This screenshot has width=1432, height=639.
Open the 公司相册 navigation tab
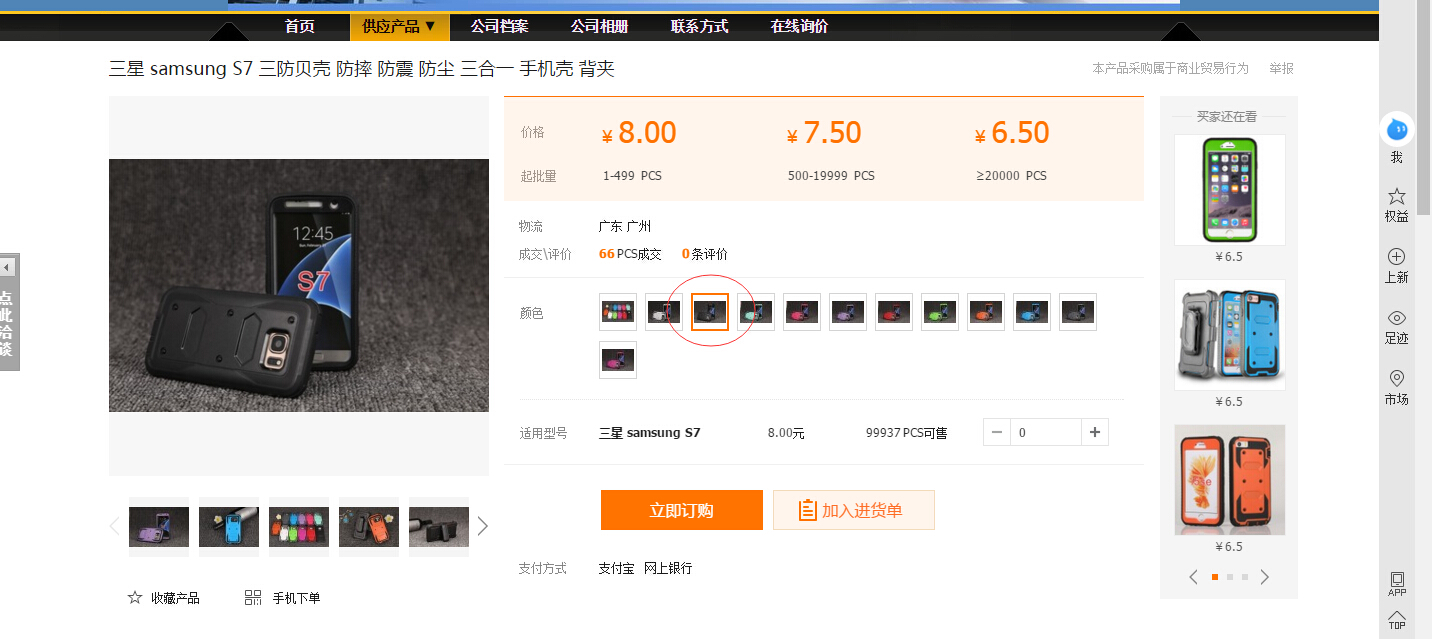[600, 26]
